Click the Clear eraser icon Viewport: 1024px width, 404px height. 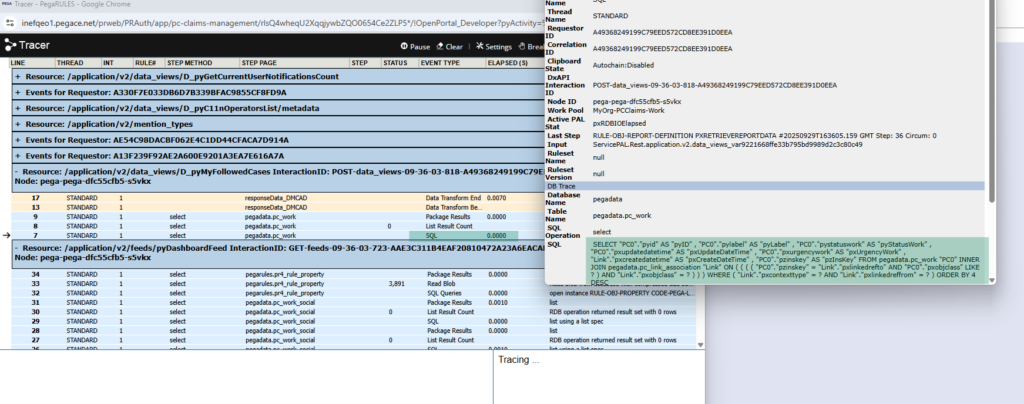(x=440, y=46)
